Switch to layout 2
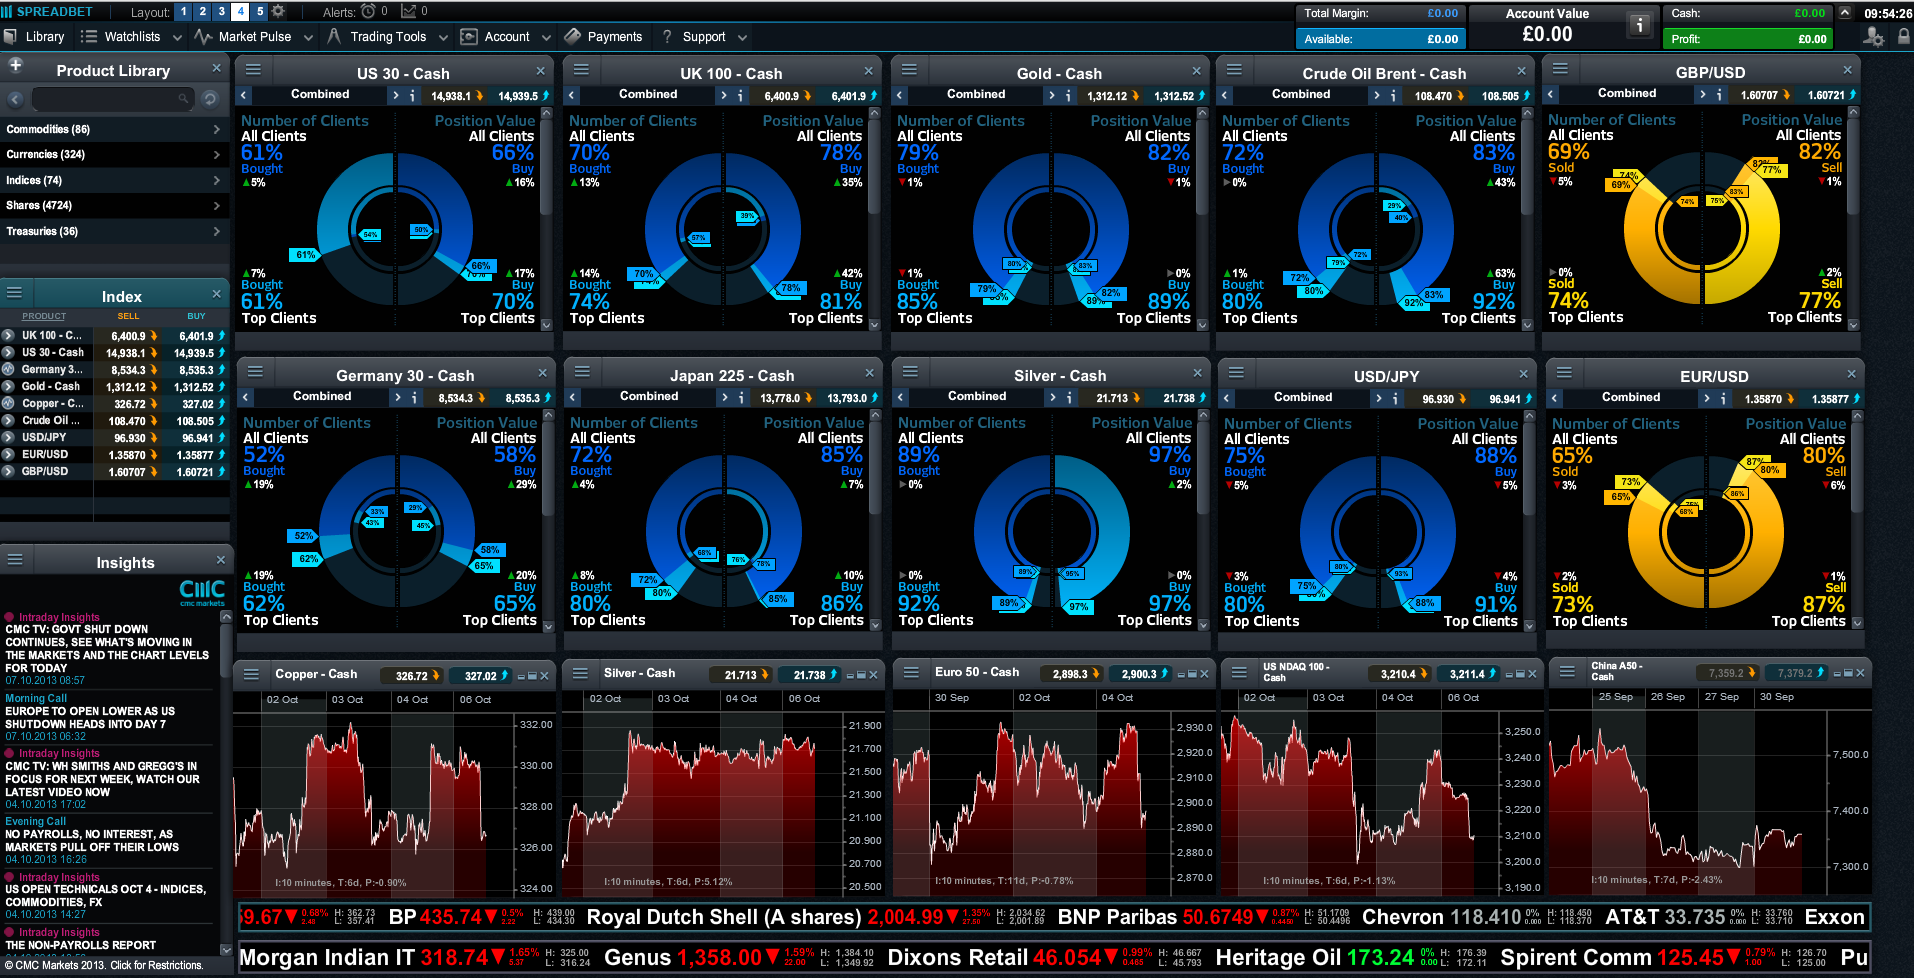 click(202, 12)
